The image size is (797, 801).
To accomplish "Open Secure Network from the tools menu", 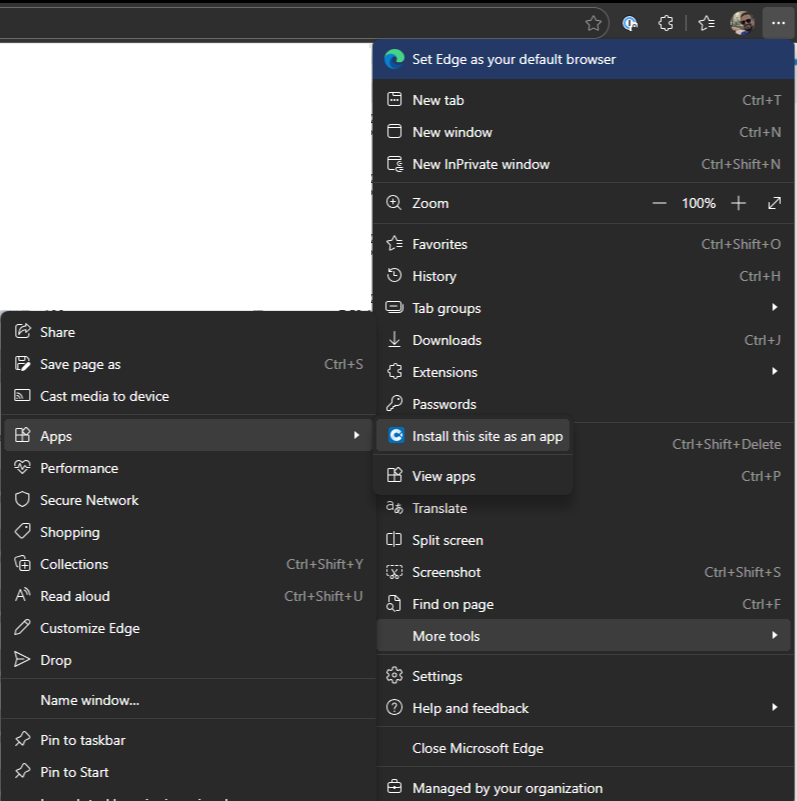I will tap(89, 500).
